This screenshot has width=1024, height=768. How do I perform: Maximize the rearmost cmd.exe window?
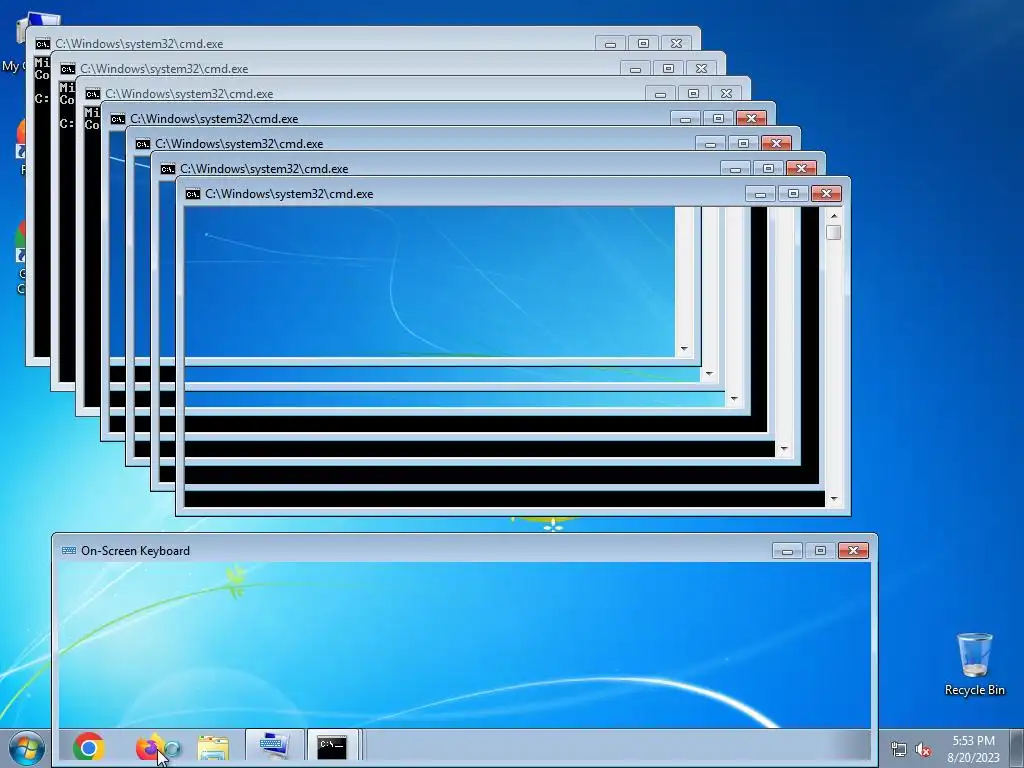click(x=643, y=44)
